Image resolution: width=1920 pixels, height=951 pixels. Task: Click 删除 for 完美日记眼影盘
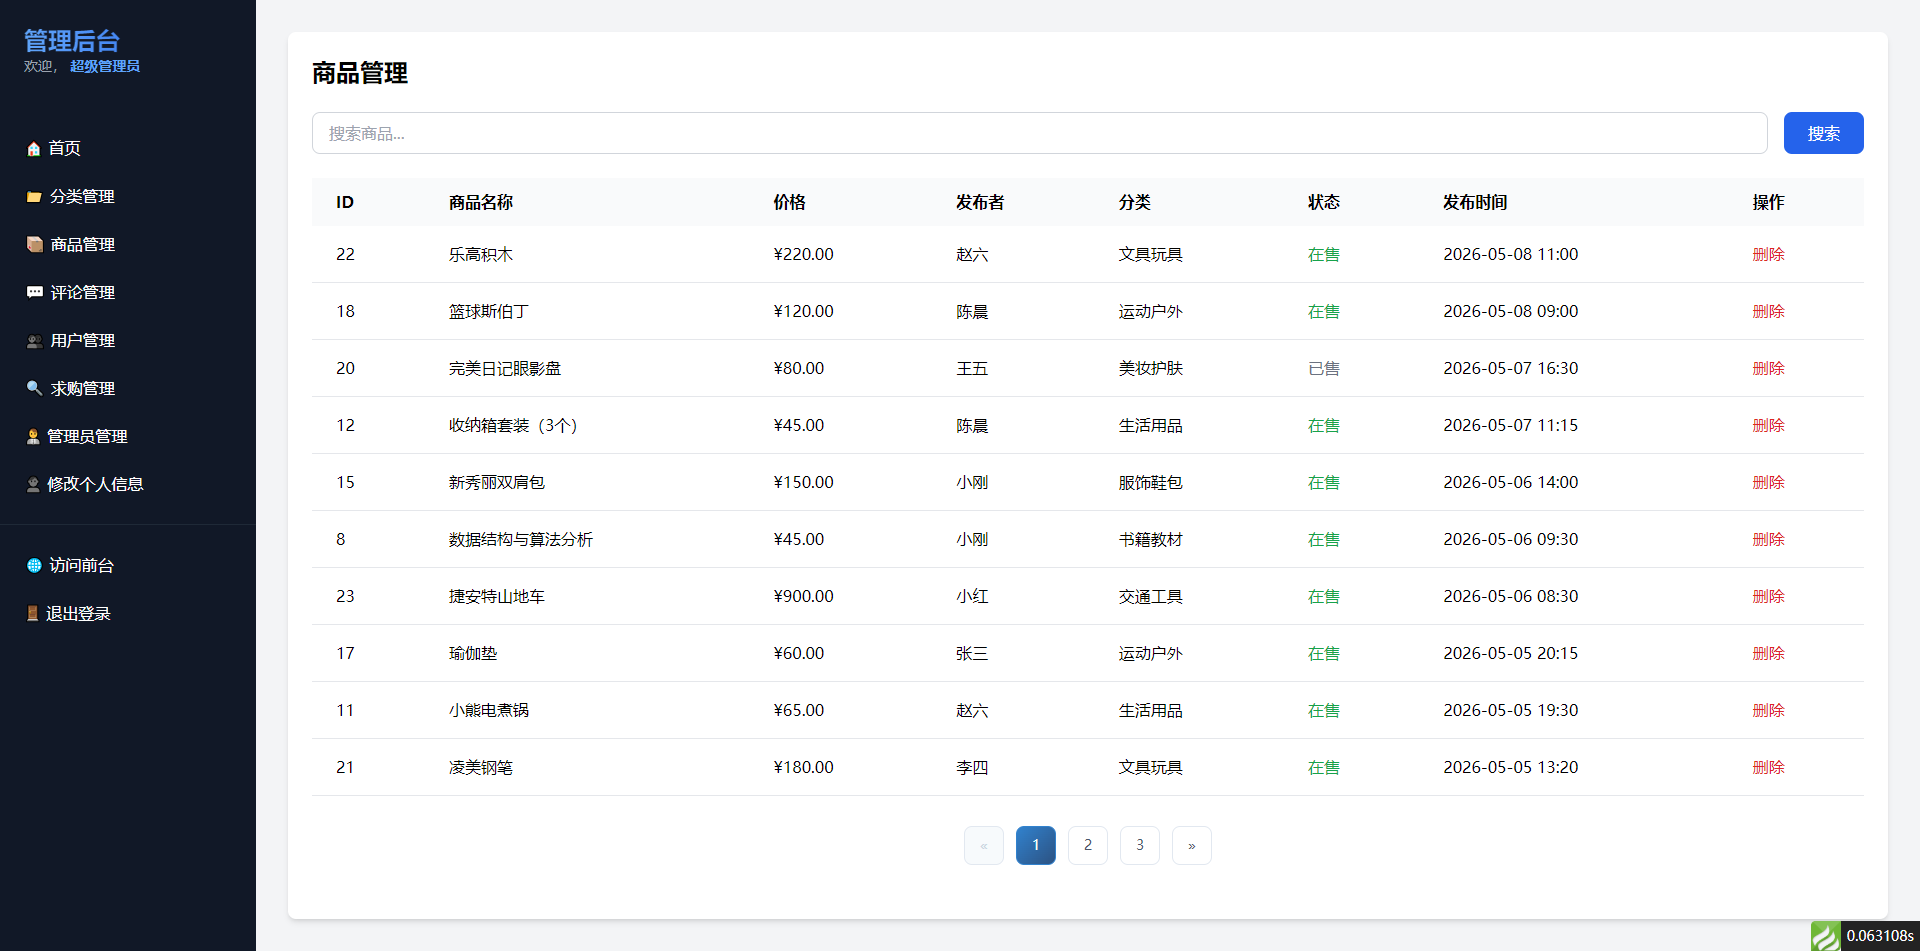tap(1768, 368)
